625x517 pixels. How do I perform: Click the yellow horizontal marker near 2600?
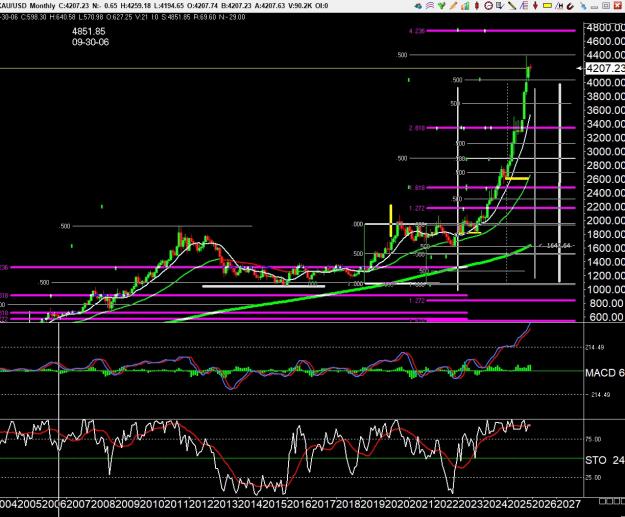point(517,179)
